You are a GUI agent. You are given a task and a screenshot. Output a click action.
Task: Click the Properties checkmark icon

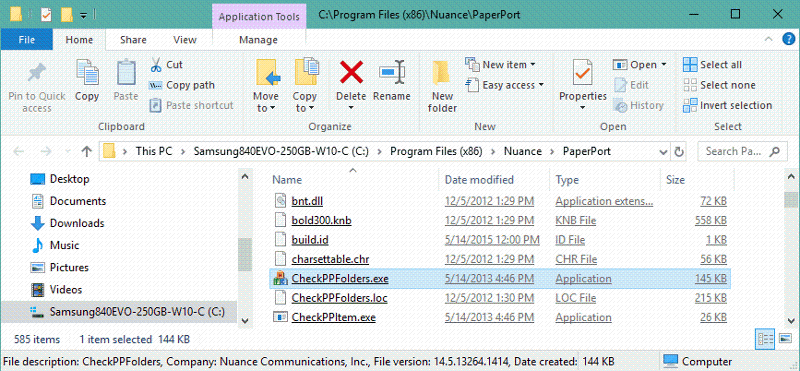point(583,72)
